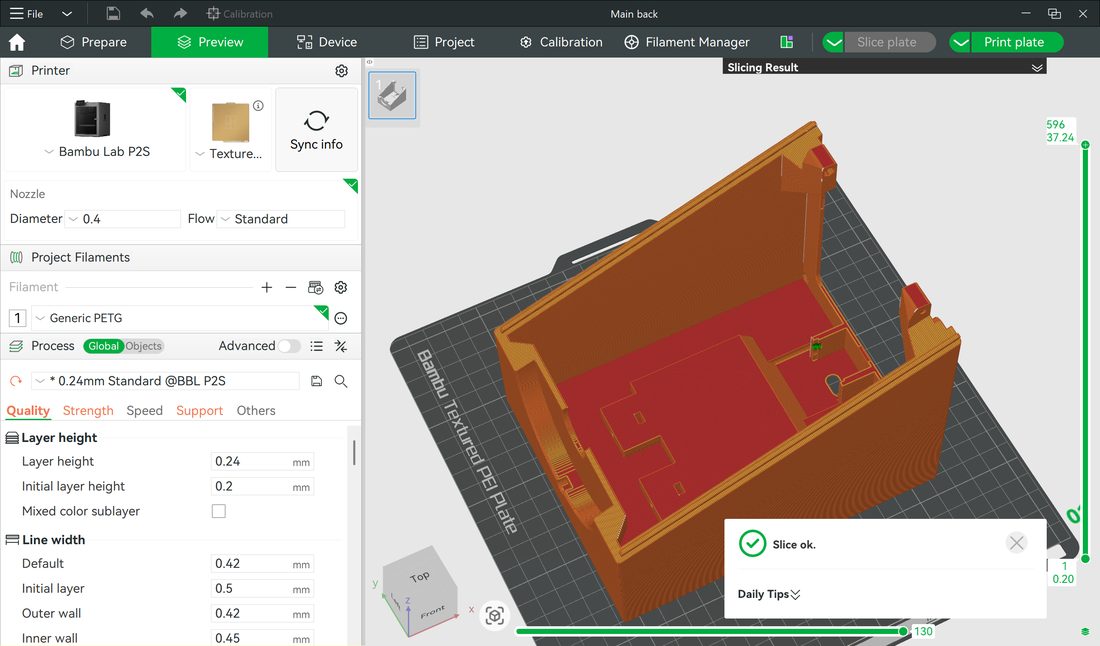Image resolution: width=1100 pixels, height=646 pixels.
Task: Expand the Slicing Result panel
Action: (x=1037, y=67)
